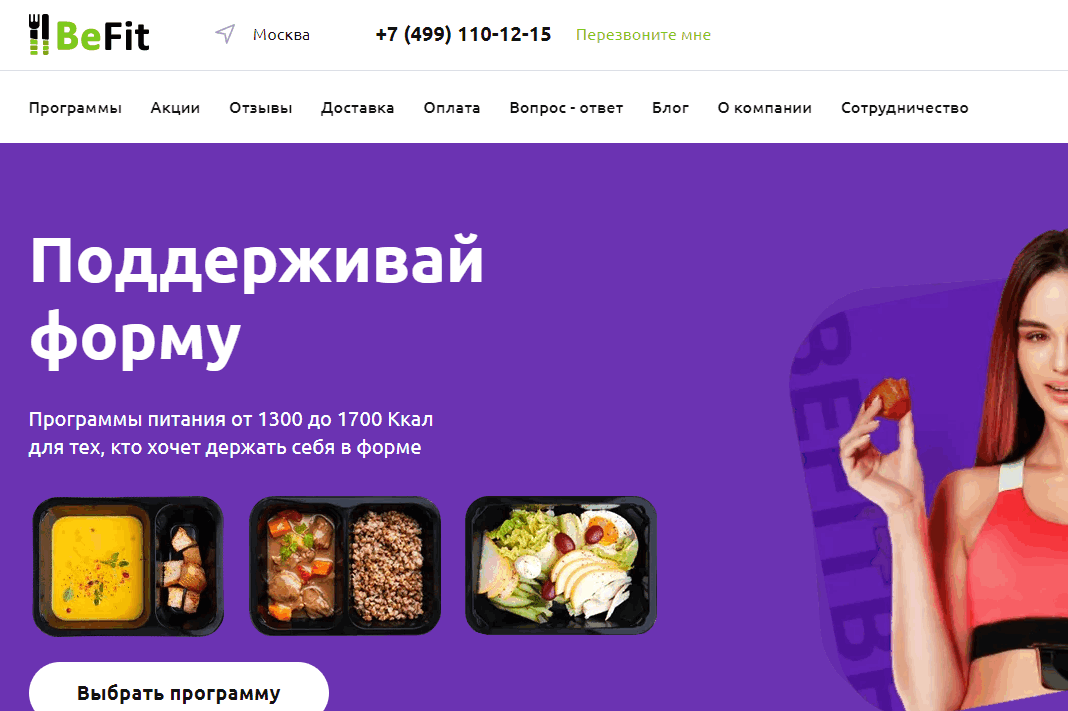Select Оплата in navigation
This screenshot has width=1068, height=711.
tap(452, 108)
